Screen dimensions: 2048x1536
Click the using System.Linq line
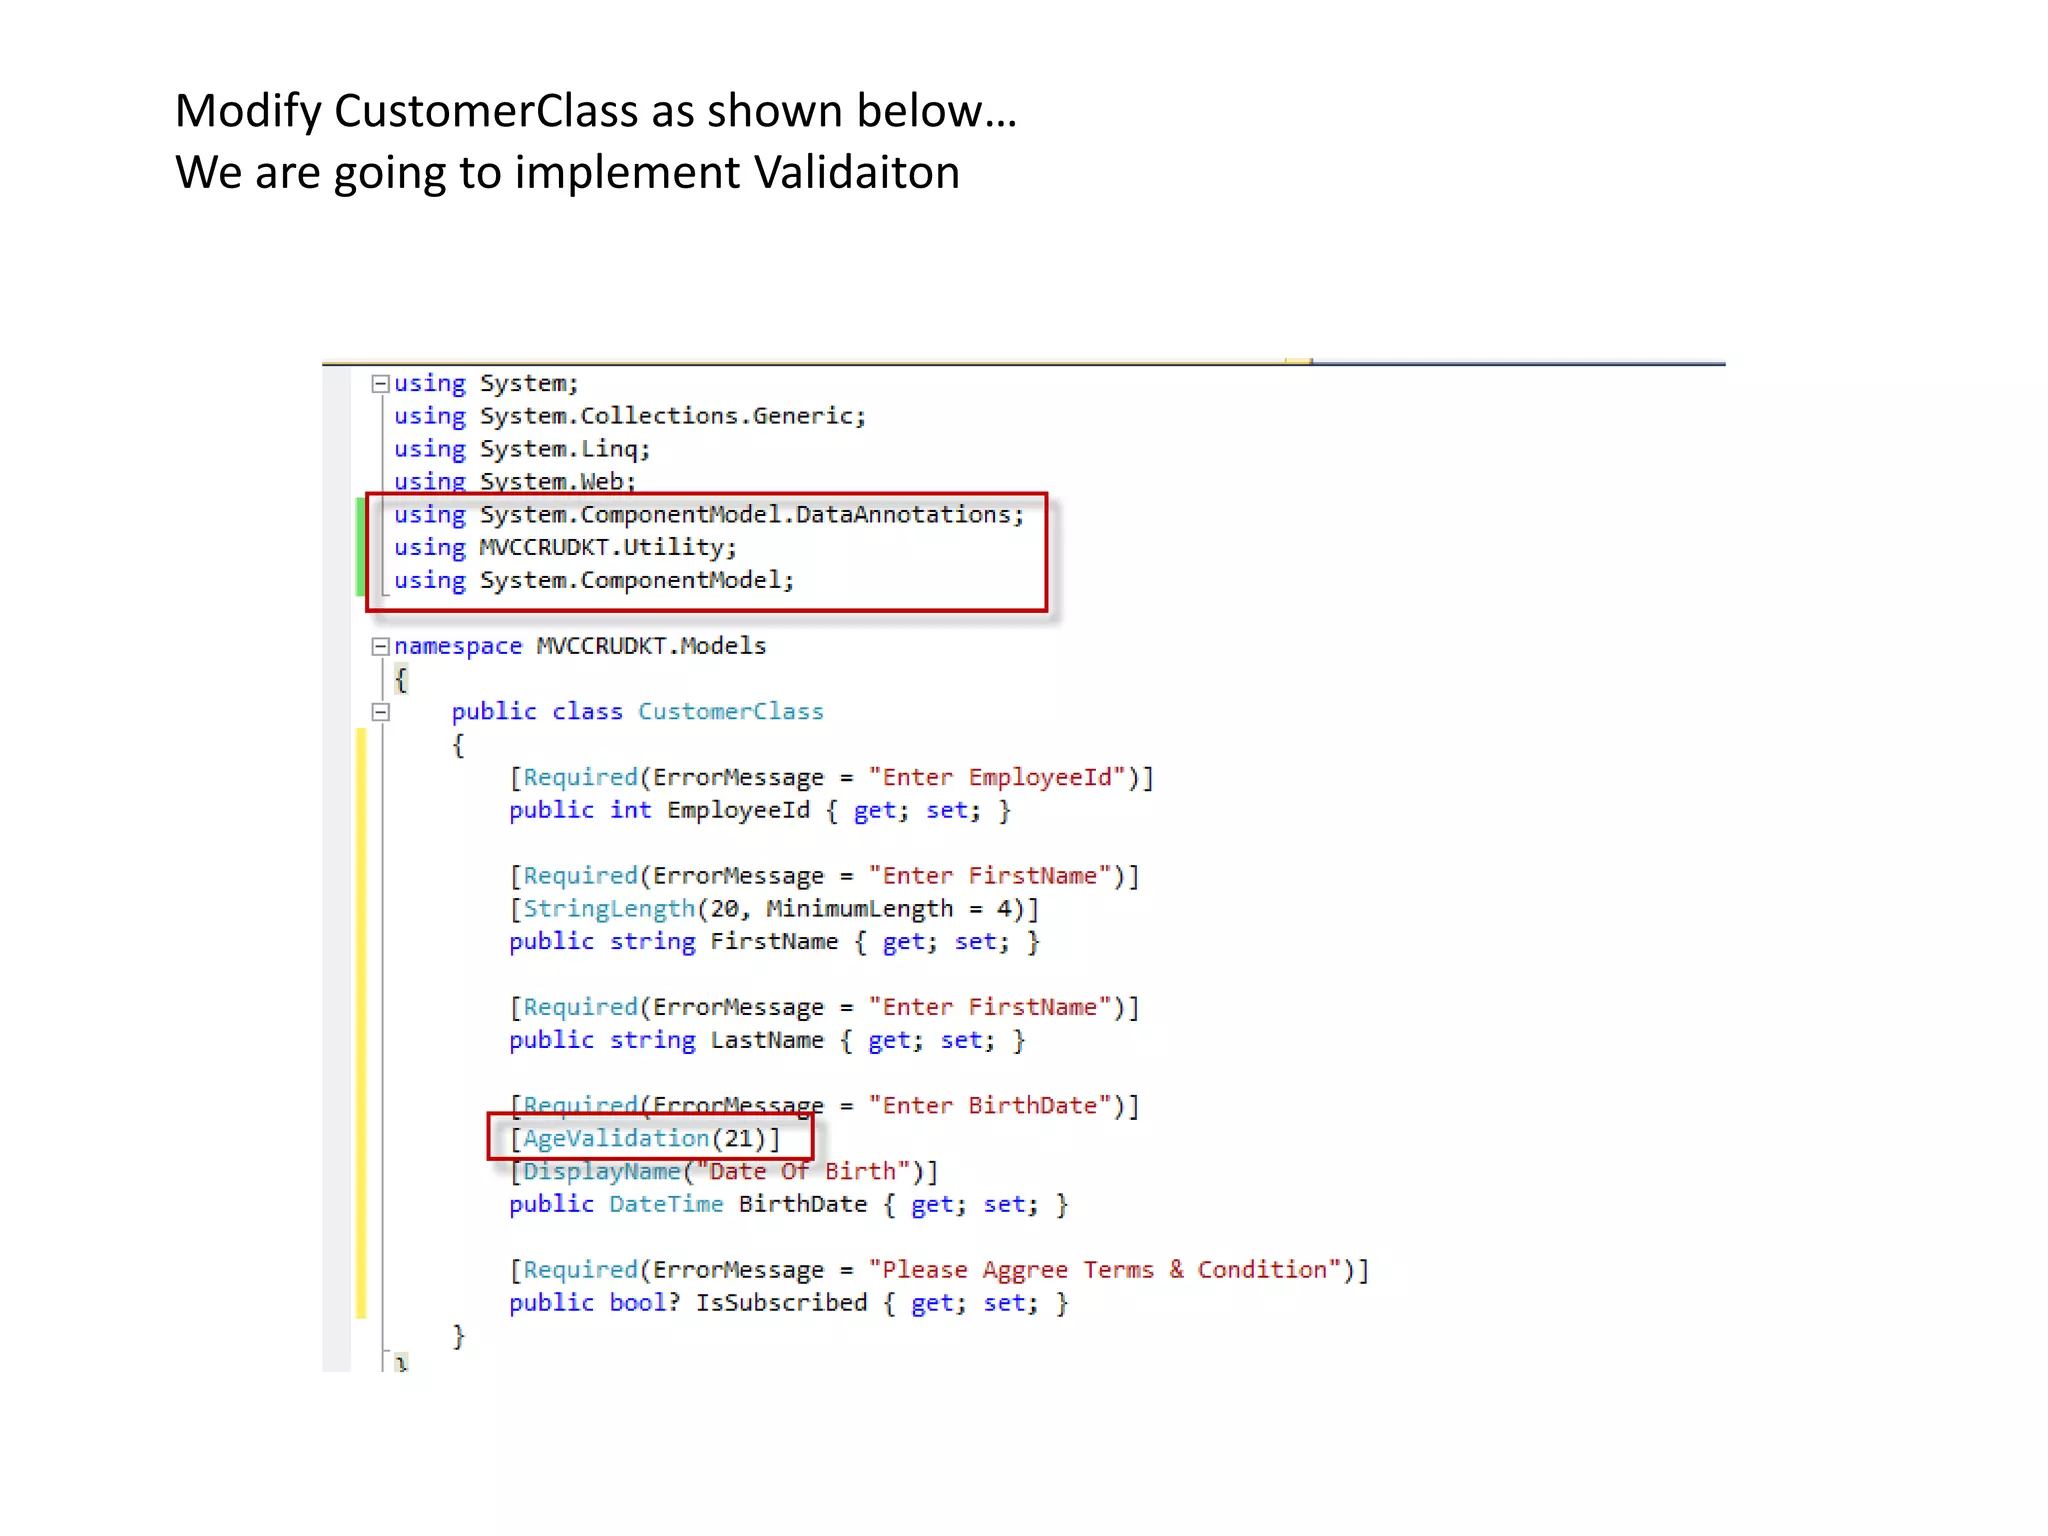(521, 449)
